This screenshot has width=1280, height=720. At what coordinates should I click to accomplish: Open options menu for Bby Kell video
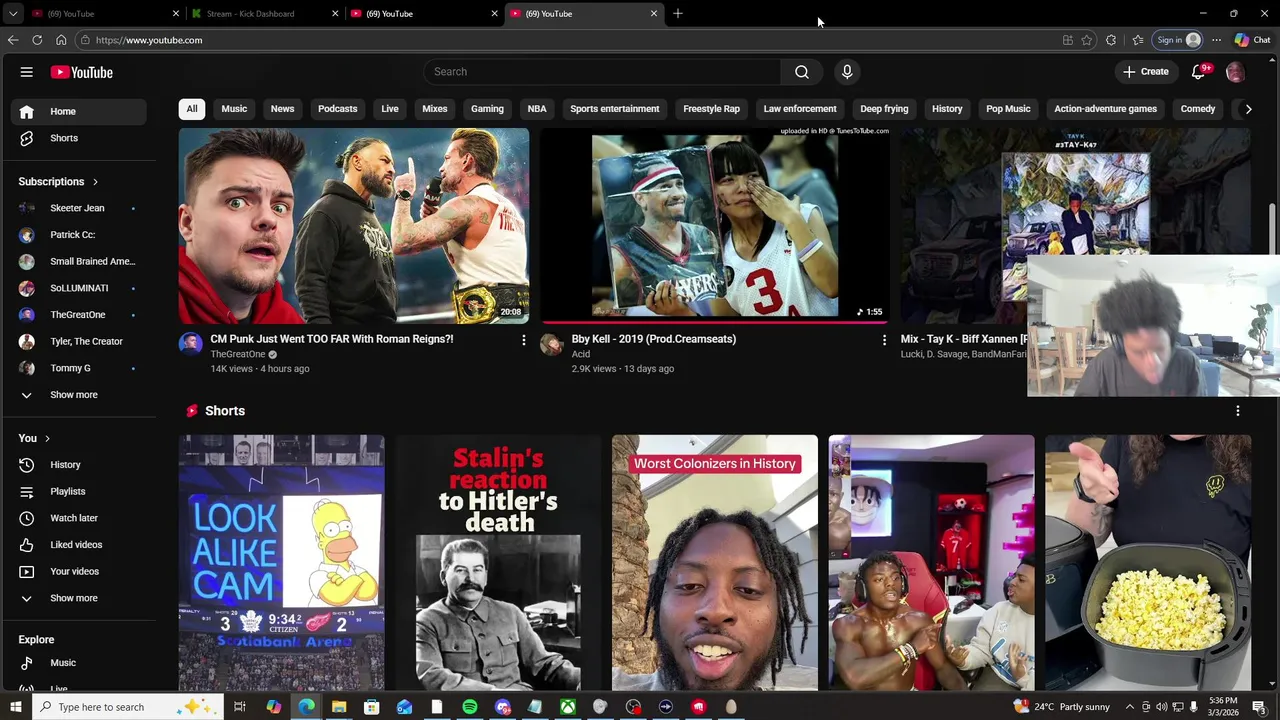tap(884, 341)
